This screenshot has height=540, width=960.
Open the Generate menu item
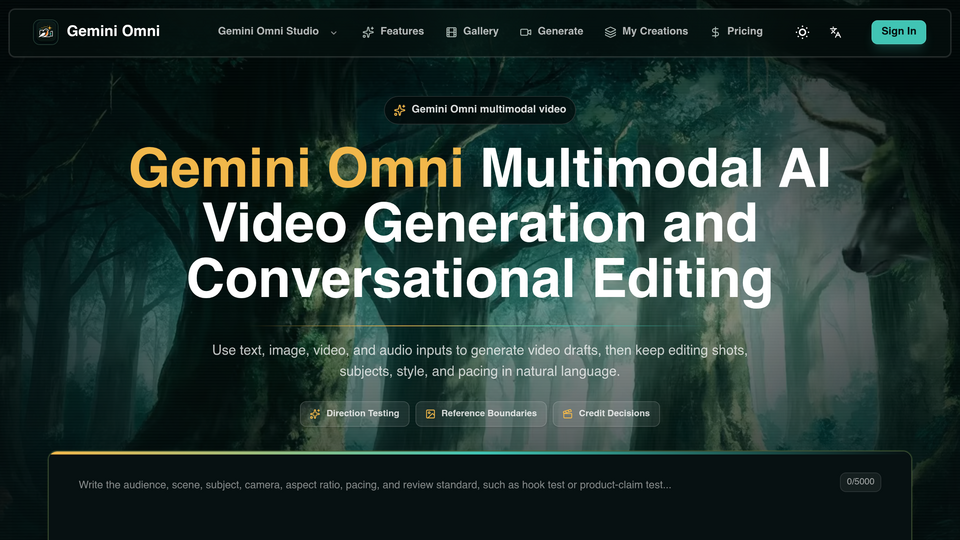(x=552, y=32)
